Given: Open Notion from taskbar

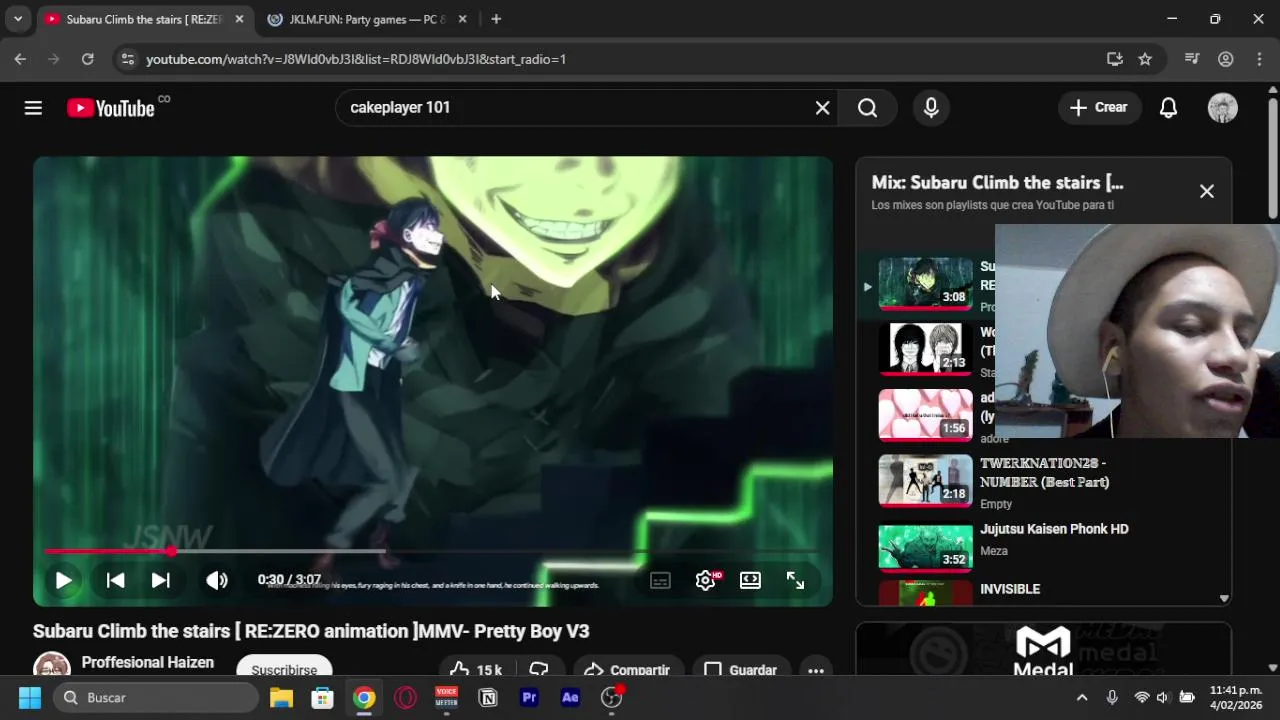Looking at the screenshot, I should coord(488,697).
